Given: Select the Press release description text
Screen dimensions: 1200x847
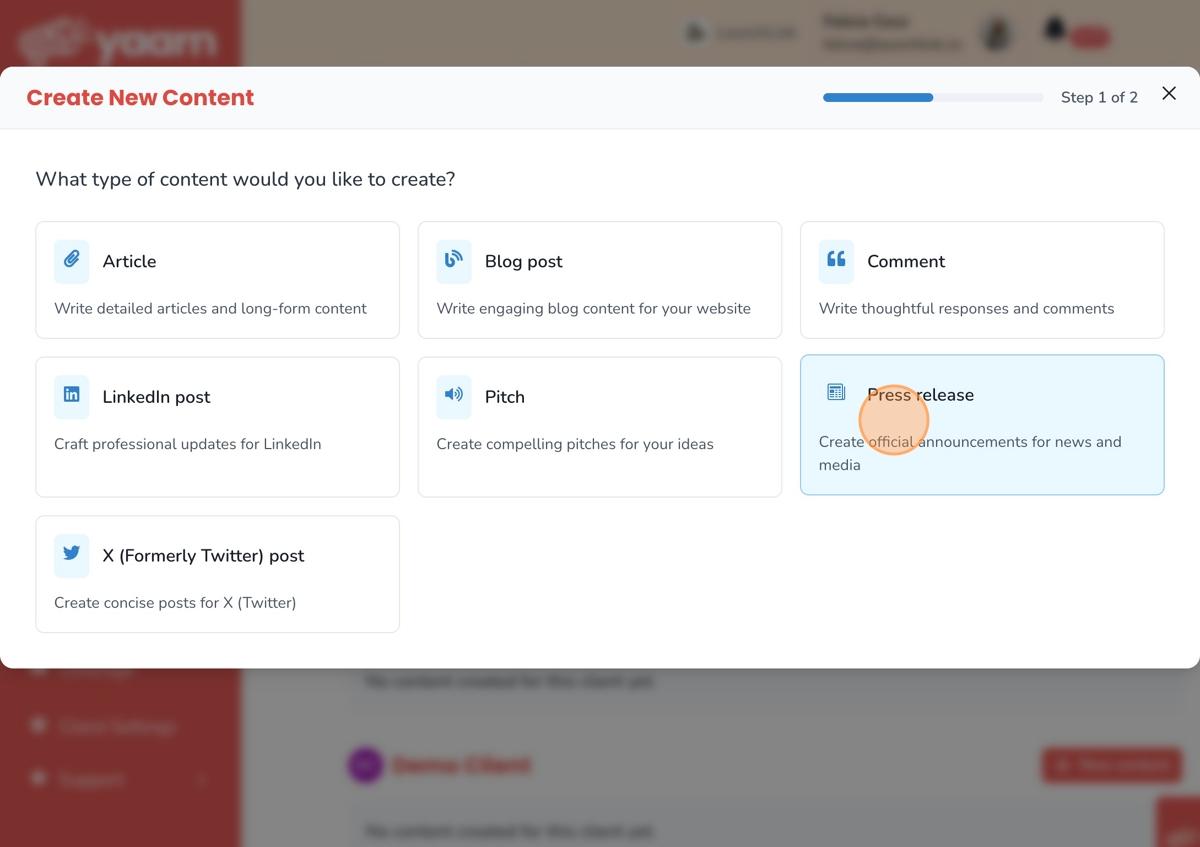Looking at the screenshot, I should [x=969, y=453].
